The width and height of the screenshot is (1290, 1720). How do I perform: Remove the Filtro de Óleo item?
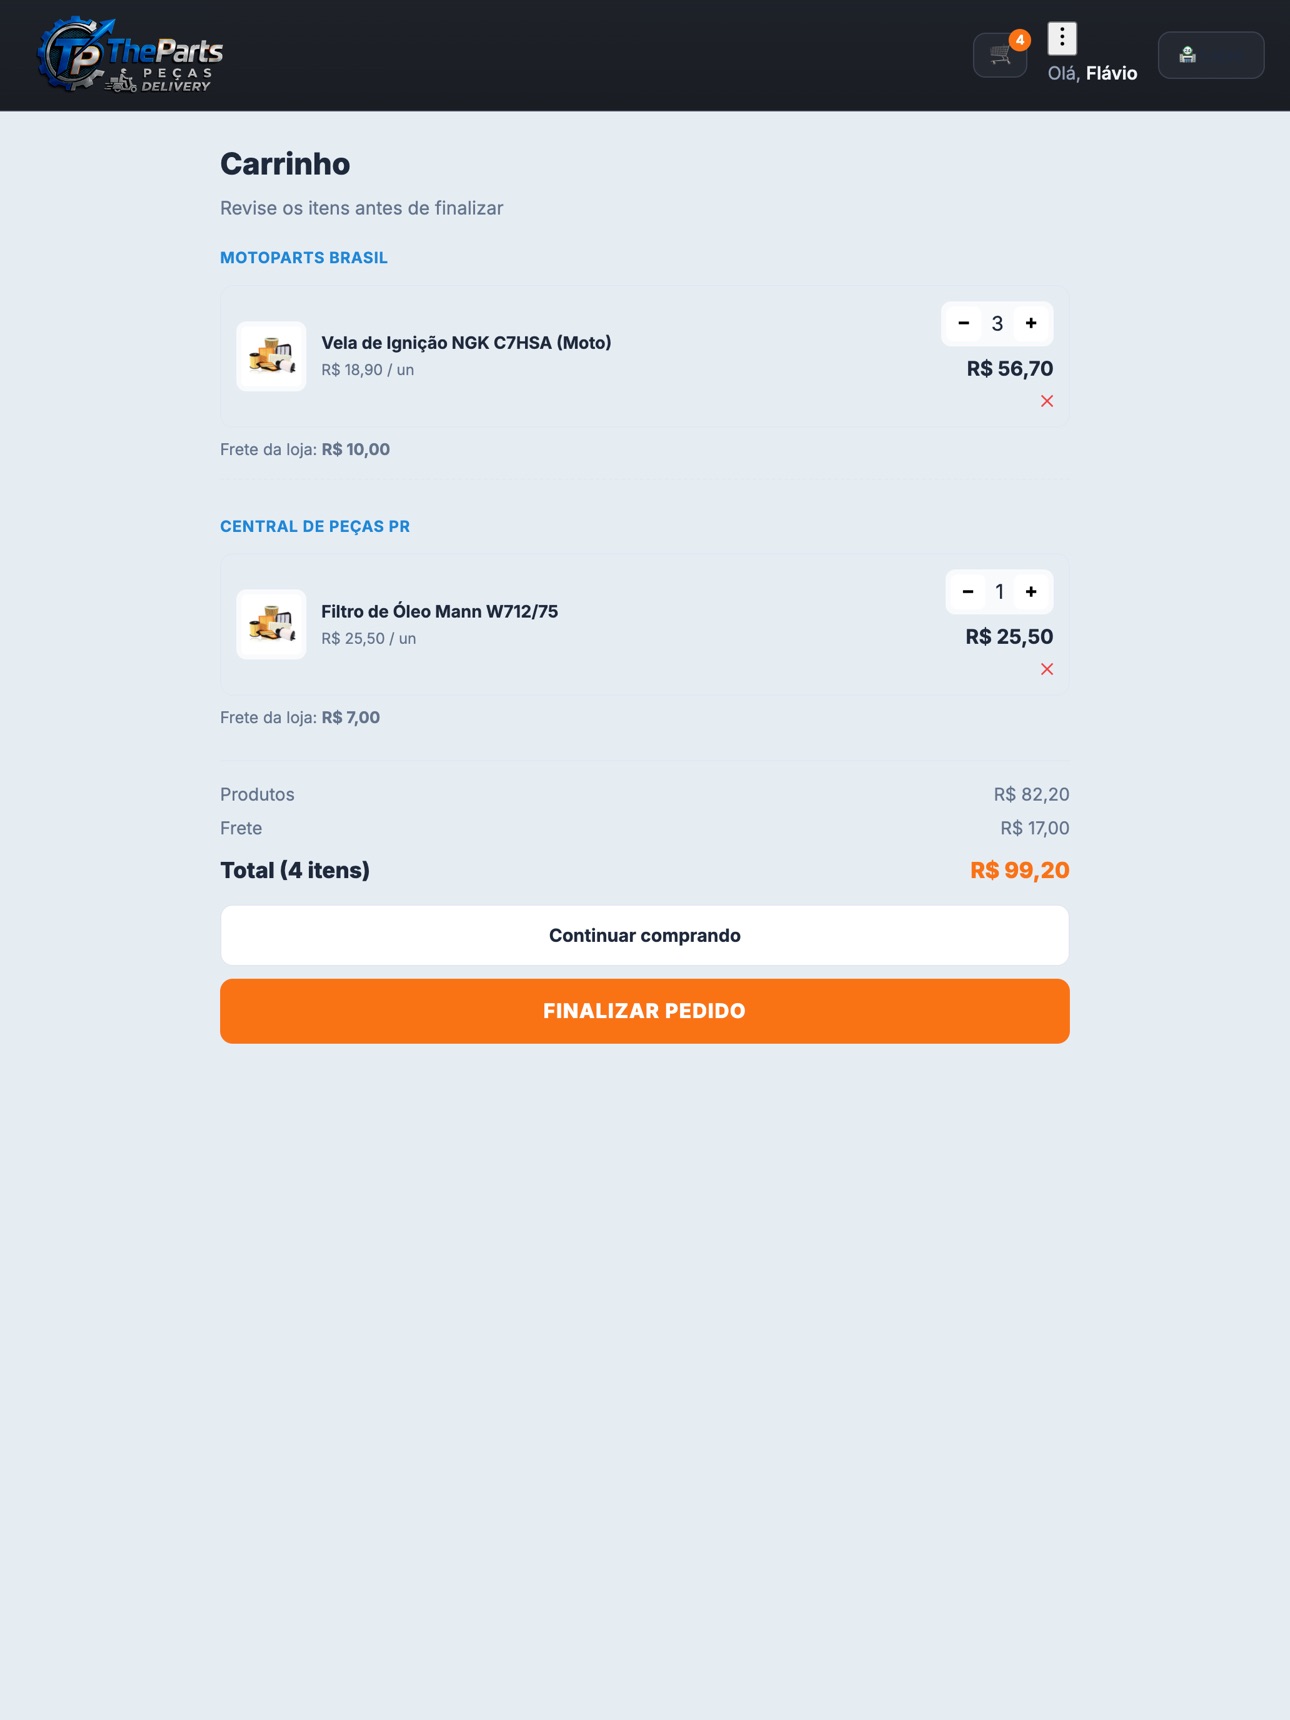coord(1047,669)
